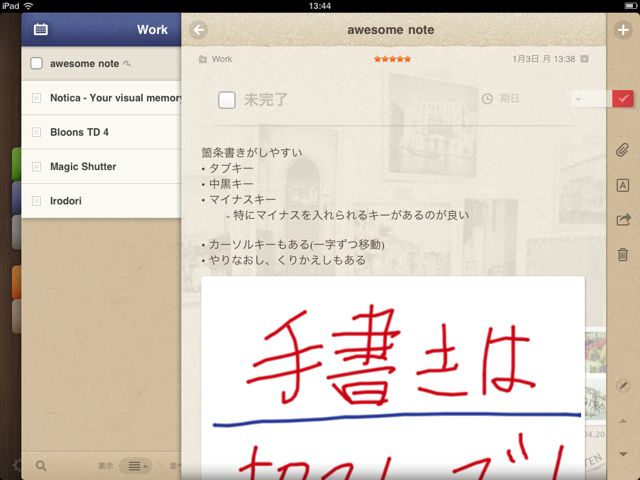Open the clock due-date icon
The image size is (640, 480).
(x=487, y=99)
